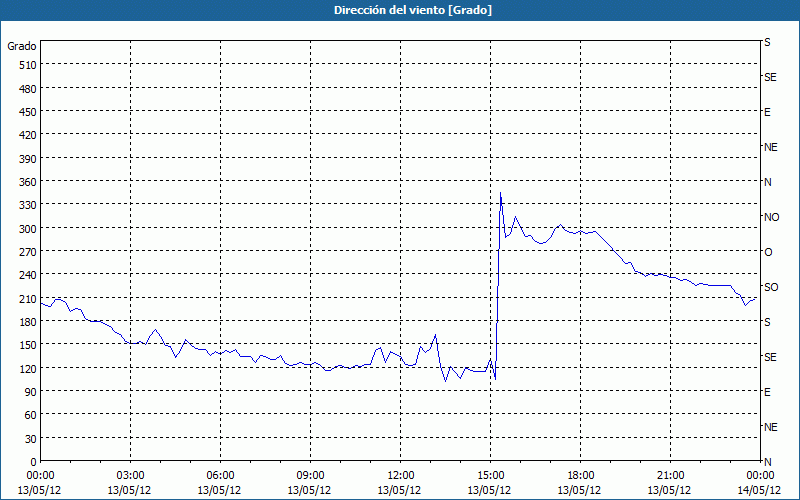The height and width of the screenshot is (500, 800).
Task: Click the 13/05/12 date under 09:00
Action: point(310,490)
